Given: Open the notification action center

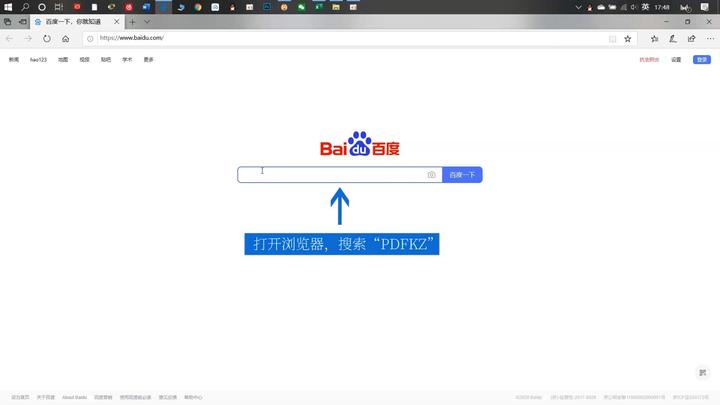Looking at the screenshot, I should point(705,7).
